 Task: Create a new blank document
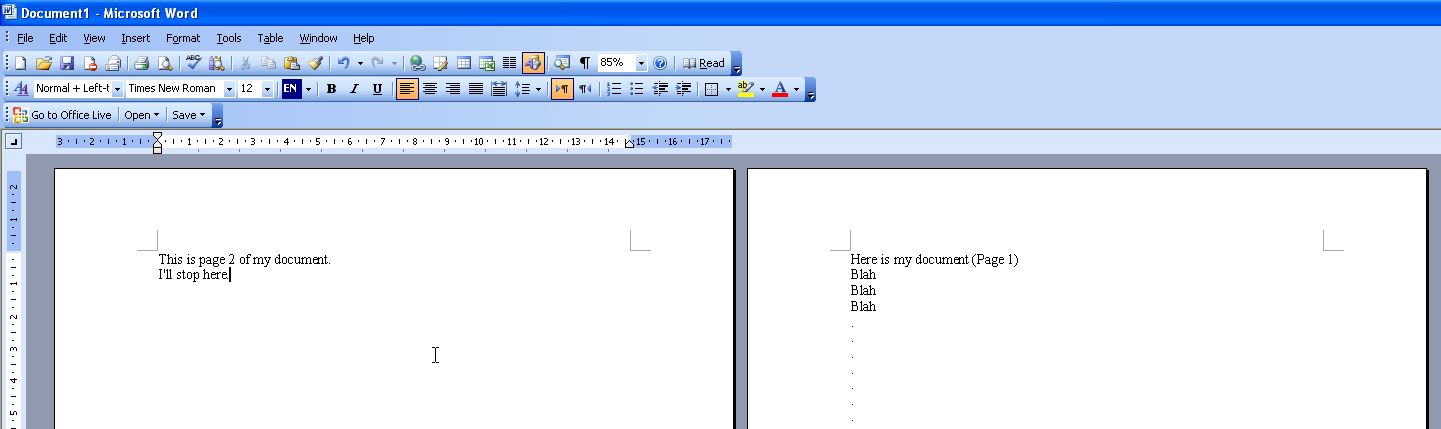pyautogui.click(x=20, y=63)
